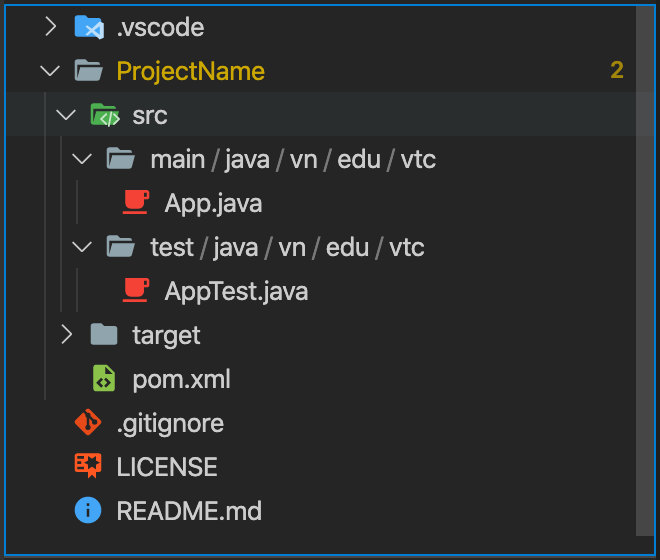Open the AppTest.java file
This screenshot has height=560, width=660.
(x=236, y=291)
